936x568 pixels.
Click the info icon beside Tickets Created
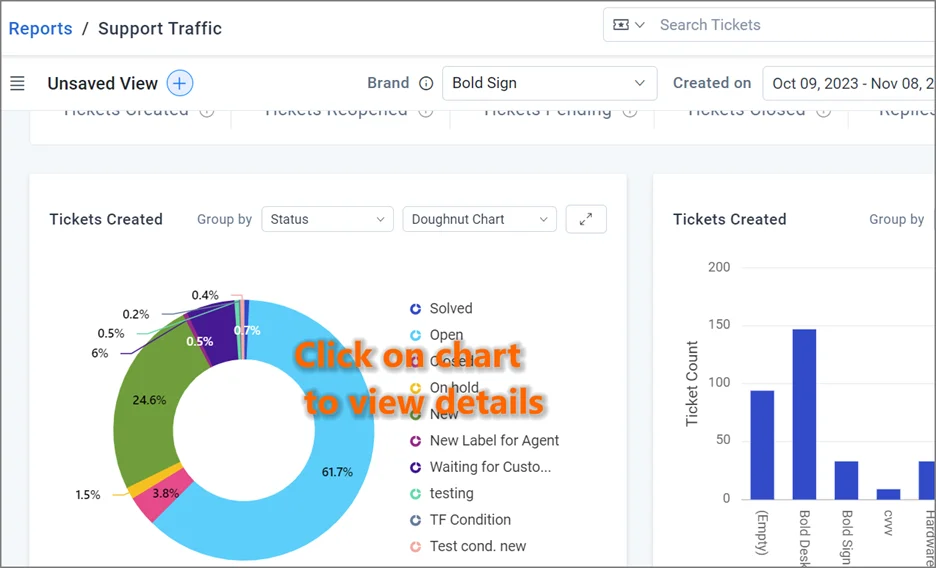click(x=207, y=112)
